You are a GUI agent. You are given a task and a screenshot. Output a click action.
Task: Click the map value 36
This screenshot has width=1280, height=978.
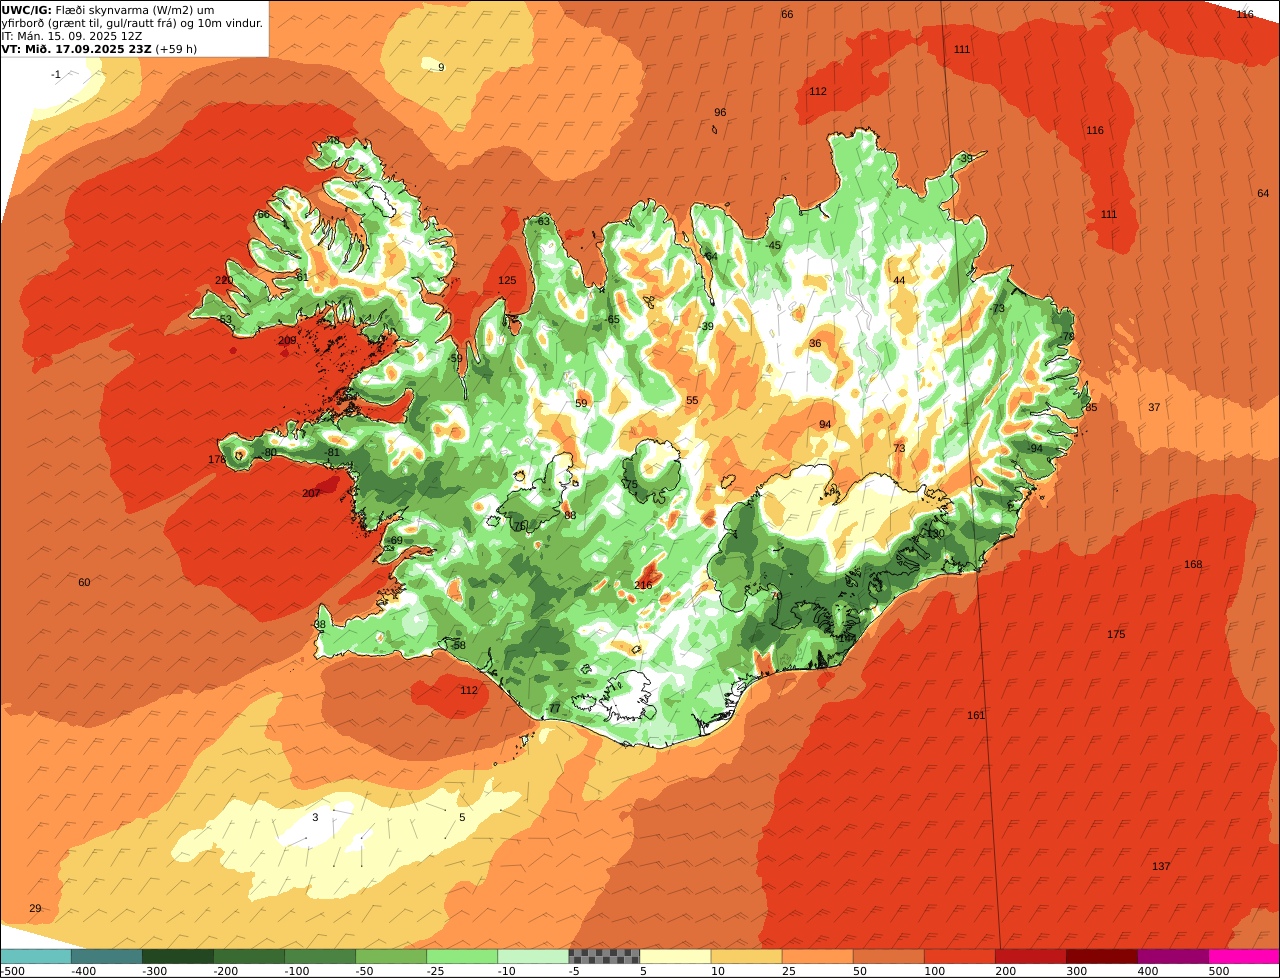click(815, 343)
